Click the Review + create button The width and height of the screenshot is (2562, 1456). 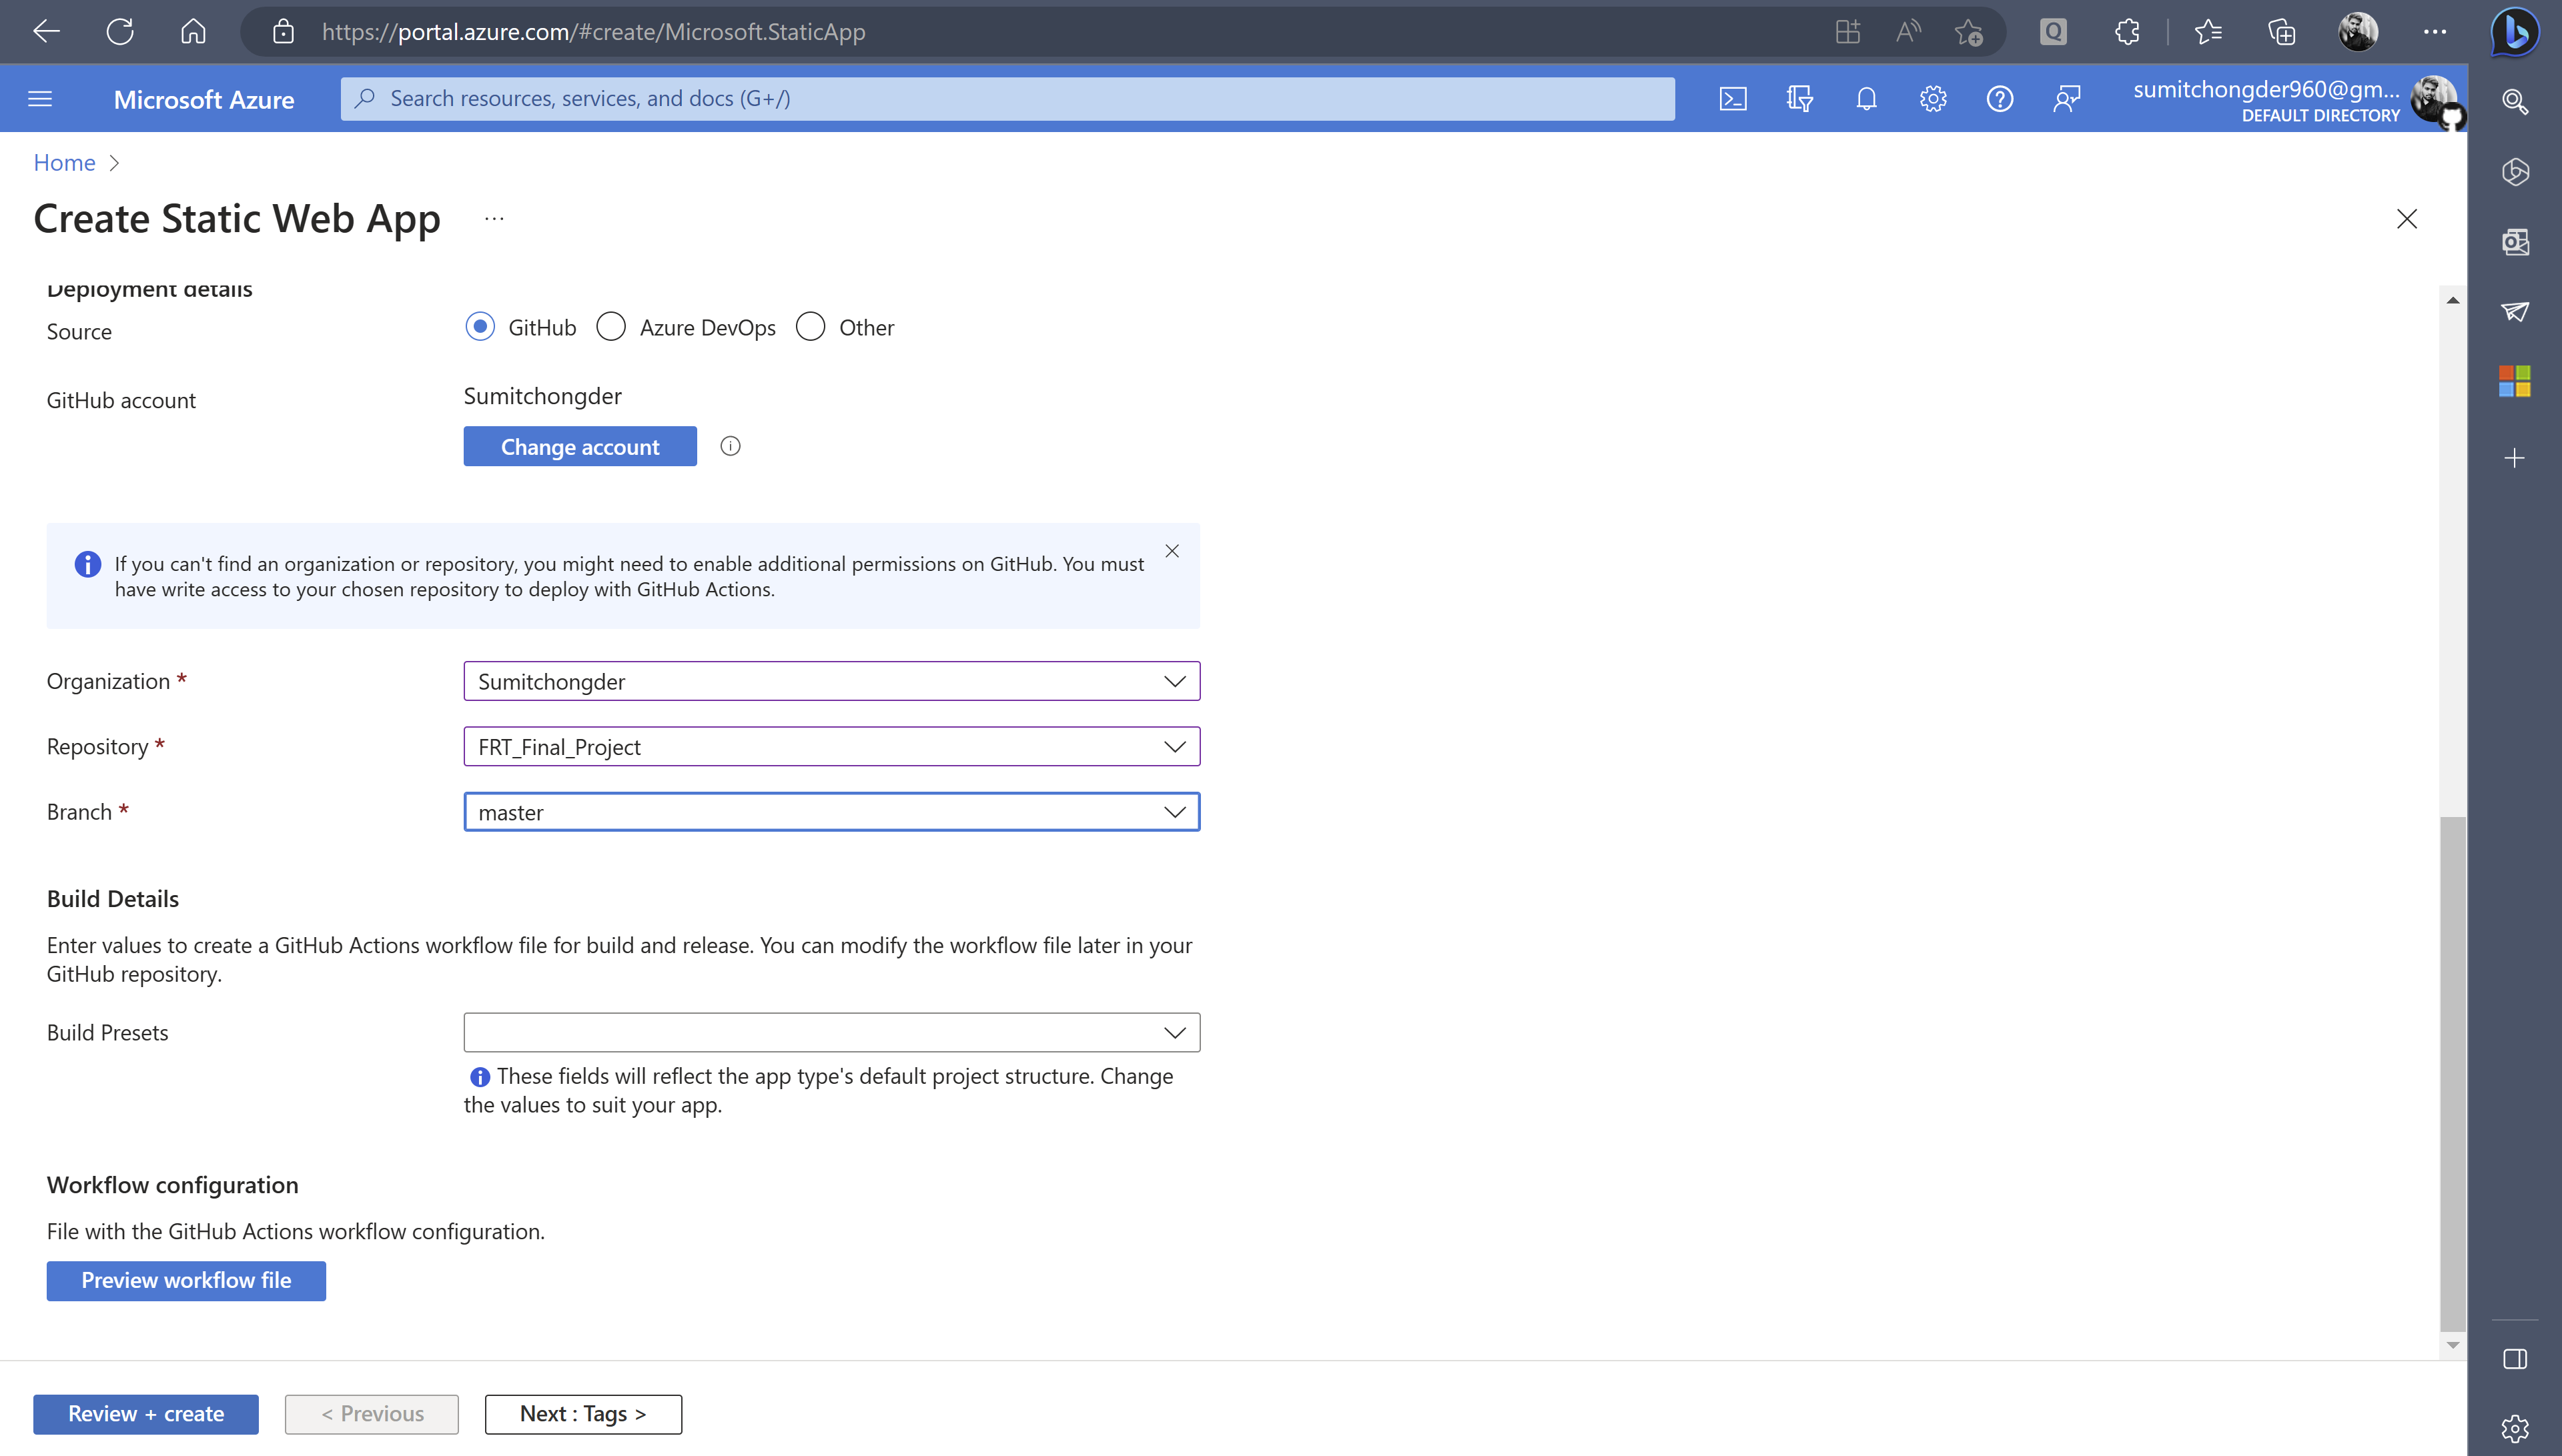[145, 1413]
